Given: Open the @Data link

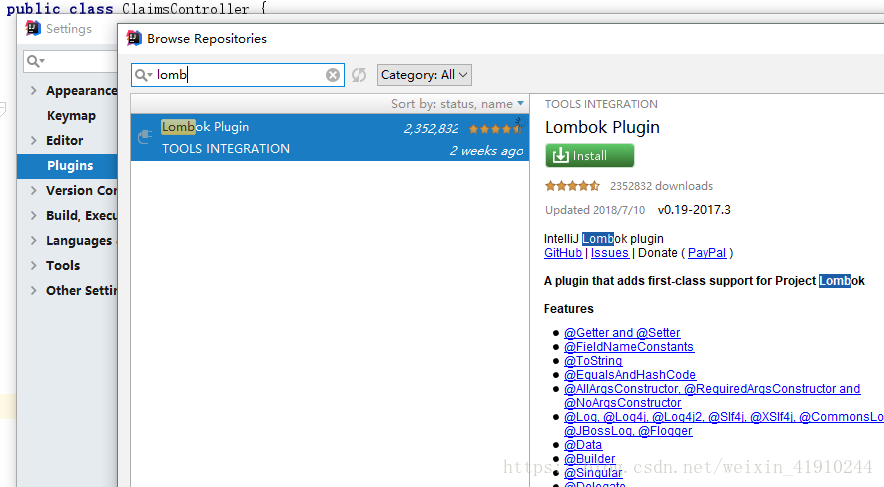Looking at the screenshot, I should coord(583,445).
